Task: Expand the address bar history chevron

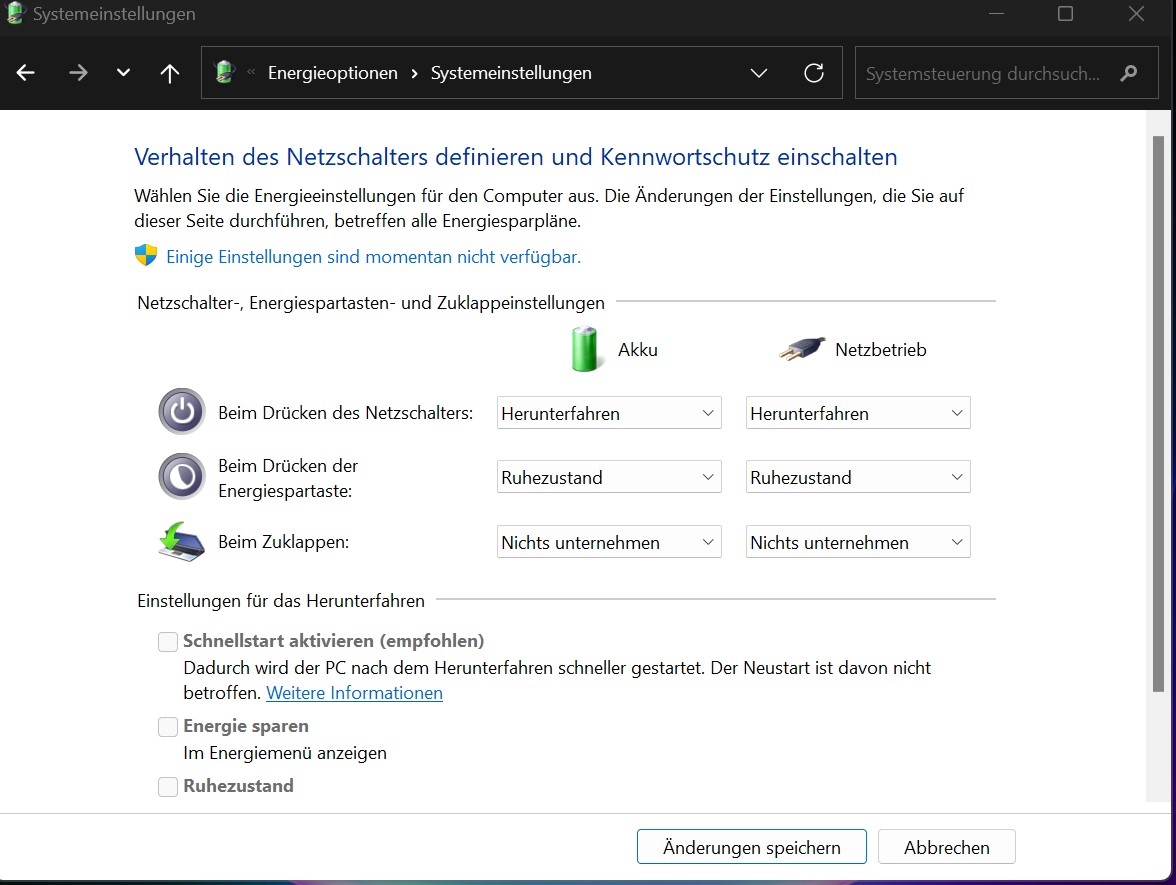Action: tap(758, 72)
